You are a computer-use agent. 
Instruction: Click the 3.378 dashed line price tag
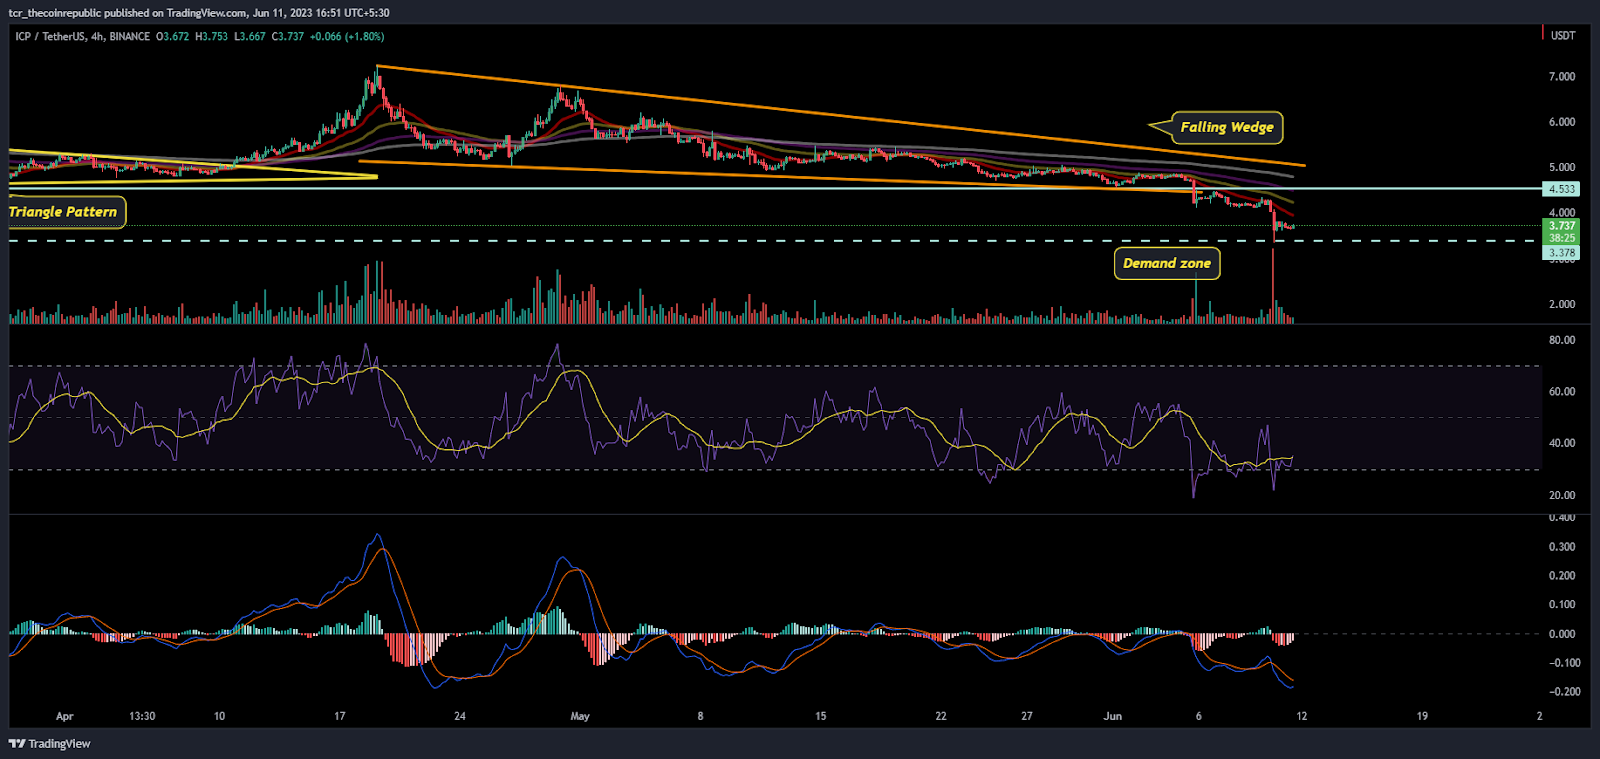pyautogui.click(x=1562, y=253)
